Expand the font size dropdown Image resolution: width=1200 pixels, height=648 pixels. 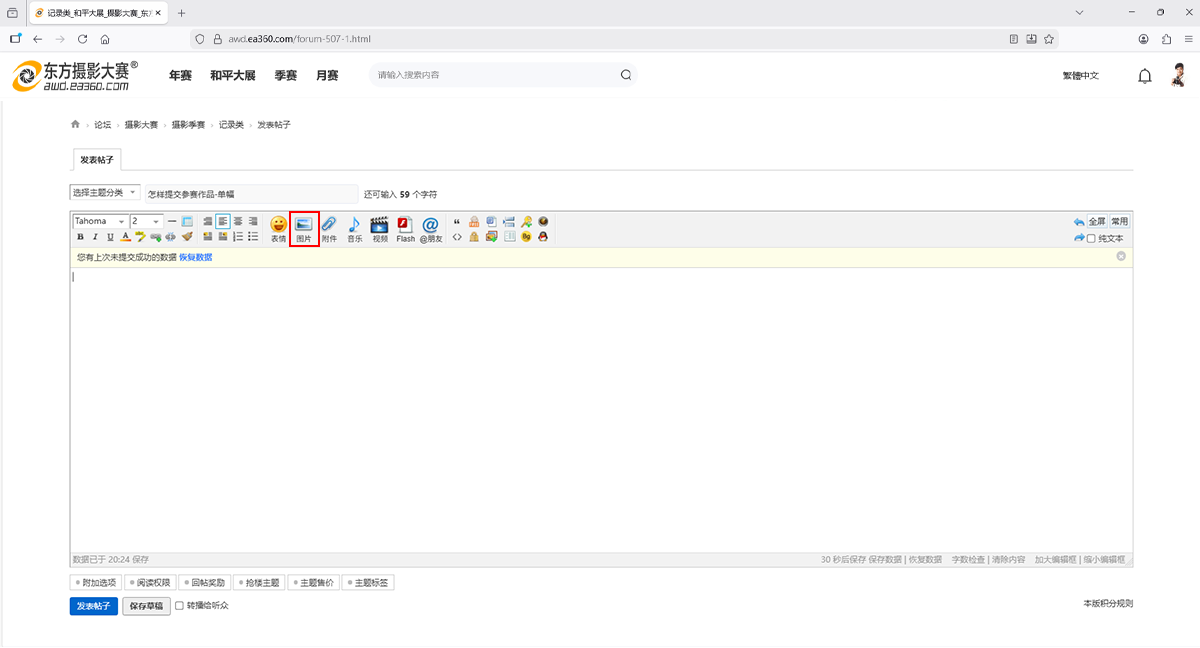pyautogui.click(x=146, y=221)
